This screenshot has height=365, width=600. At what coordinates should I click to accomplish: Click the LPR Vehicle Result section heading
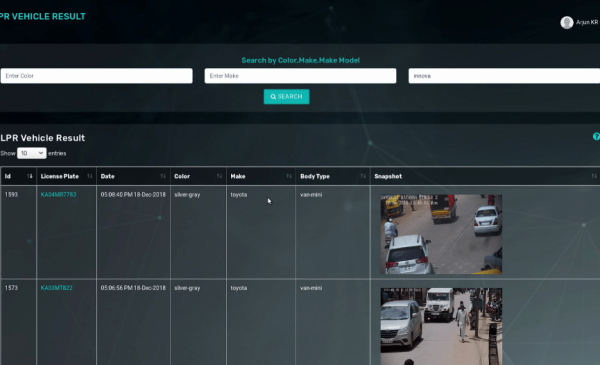[43, 138]
